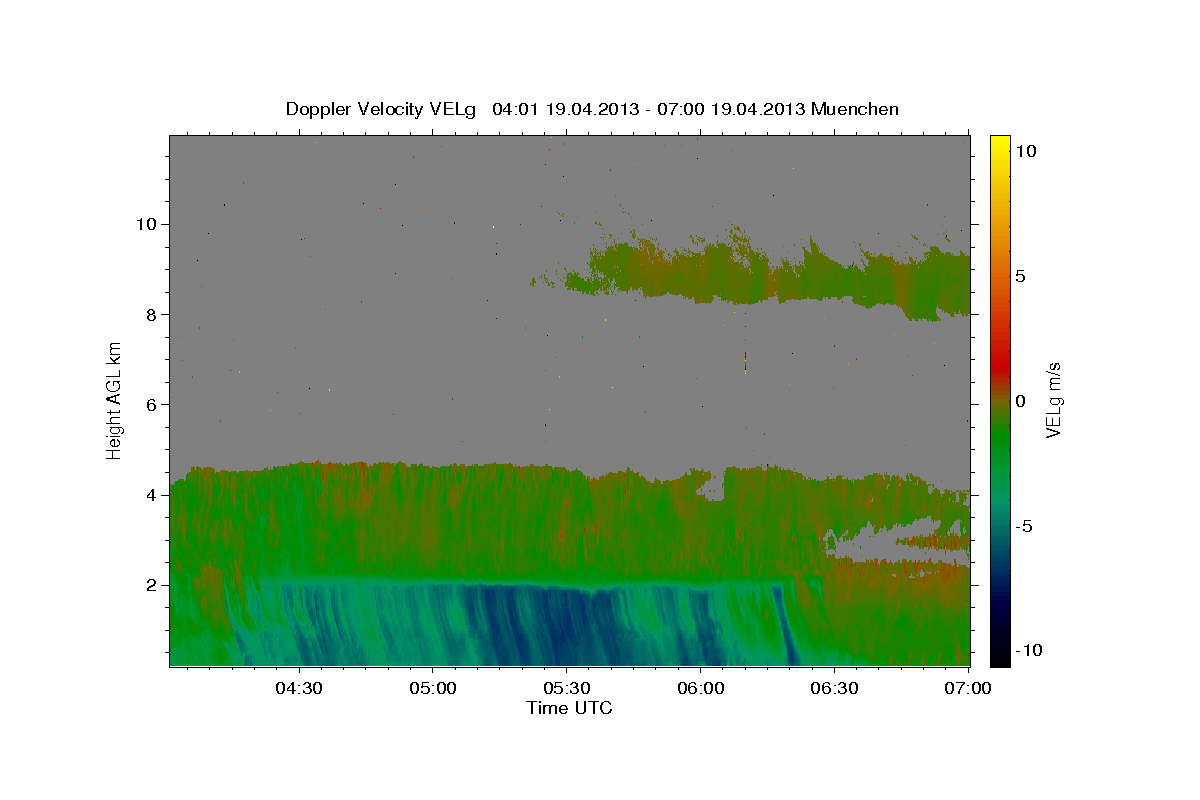Click the 'VELg m/s' colorbar title
Screen dimensions: 1200x800
(1053, 400)
